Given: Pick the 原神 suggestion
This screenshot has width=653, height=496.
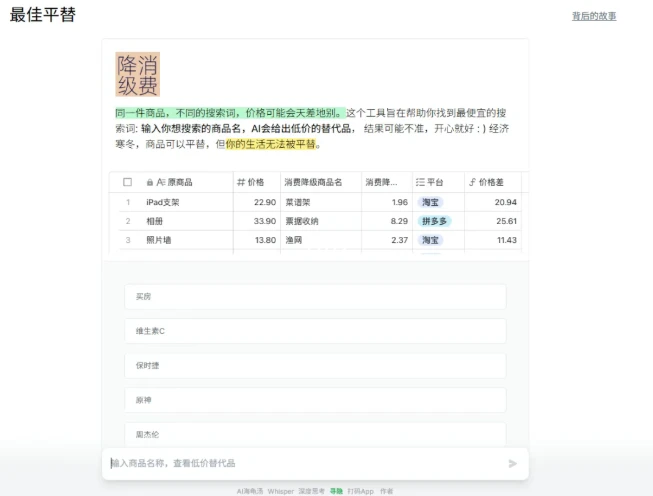Looking at the screenshot, I should (315, 400).
